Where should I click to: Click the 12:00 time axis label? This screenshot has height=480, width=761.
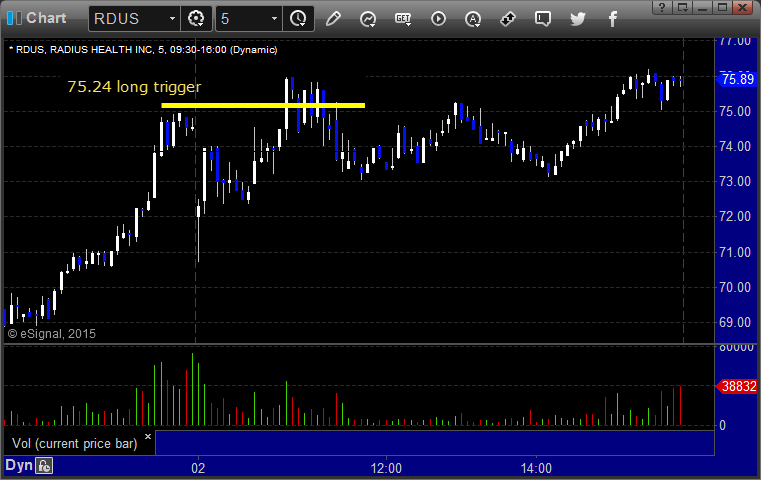point(386,468)
